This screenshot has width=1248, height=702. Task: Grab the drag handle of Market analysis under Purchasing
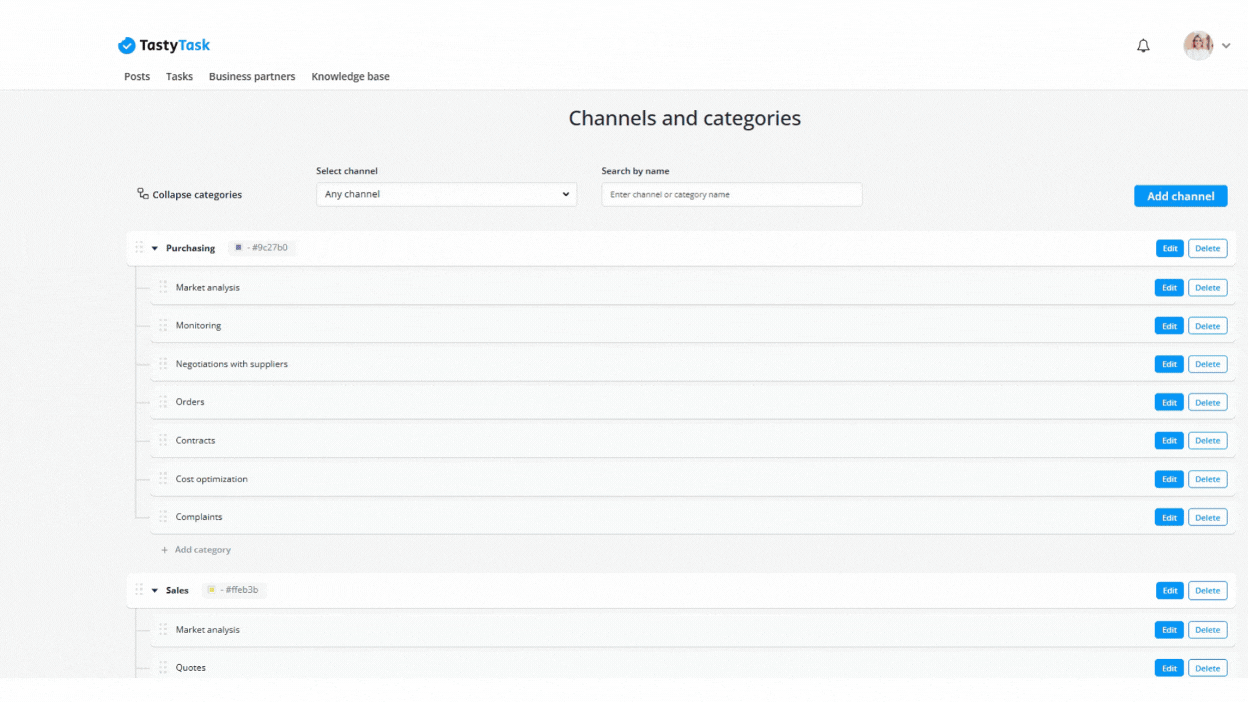click(x=163, y=287)
